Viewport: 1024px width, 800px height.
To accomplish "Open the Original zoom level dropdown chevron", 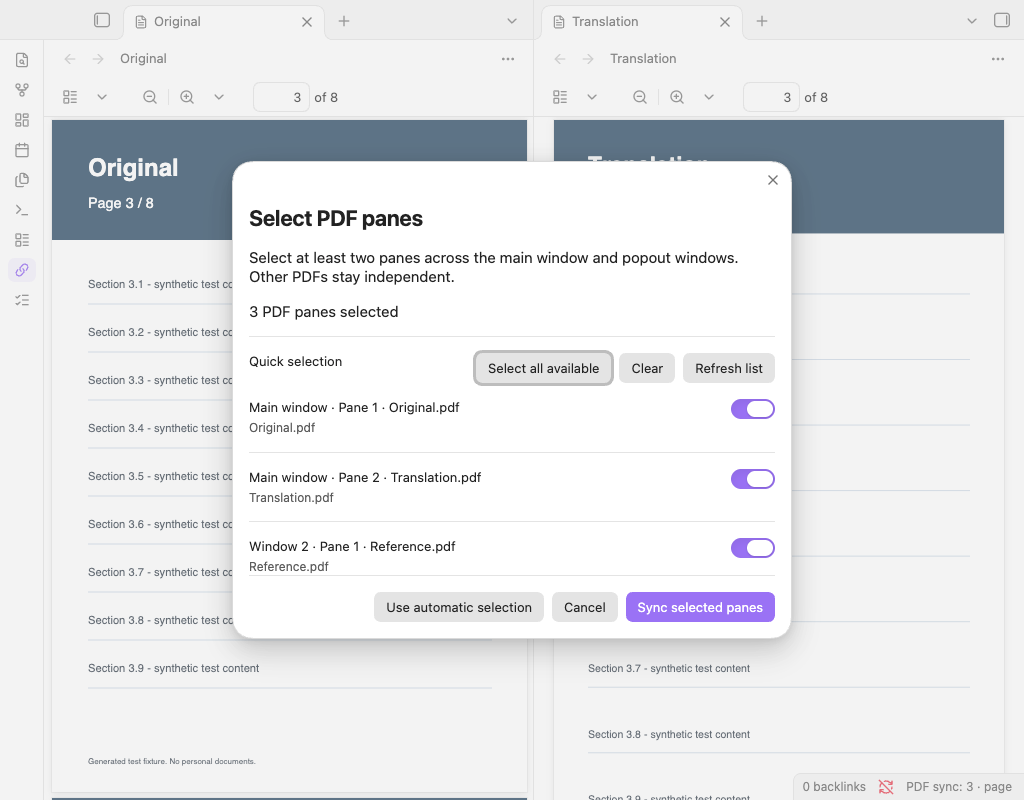I will point(219,97).
